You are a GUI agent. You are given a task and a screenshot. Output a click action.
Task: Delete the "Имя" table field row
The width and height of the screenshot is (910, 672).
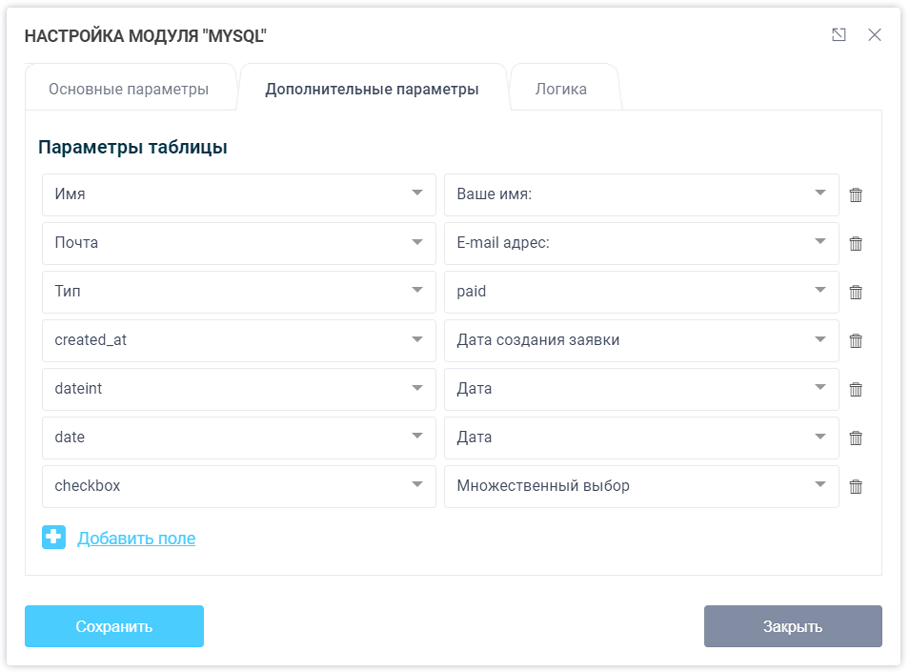coord(856,195)
